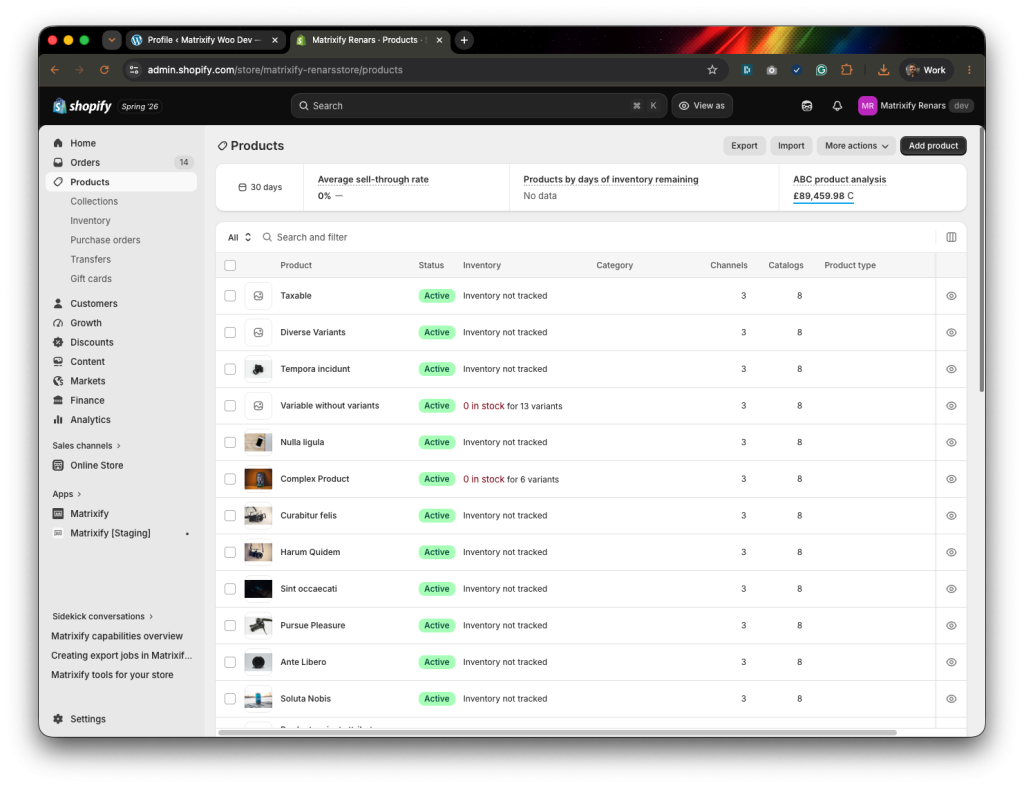Screen dimensions: 1024x788
Task: Click the Grammarly extension icon
Action: 821,70
